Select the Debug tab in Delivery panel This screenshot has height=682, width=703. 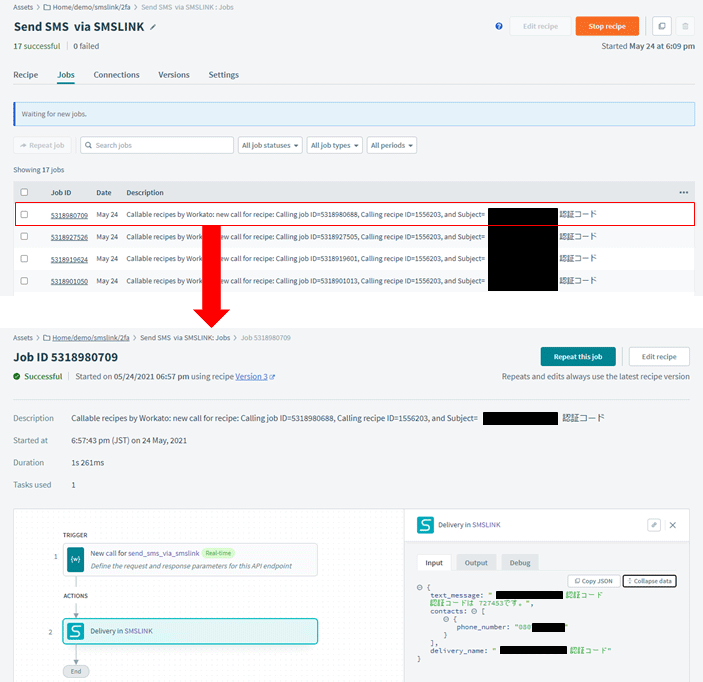pyautogui.click(x=520, y=563)
